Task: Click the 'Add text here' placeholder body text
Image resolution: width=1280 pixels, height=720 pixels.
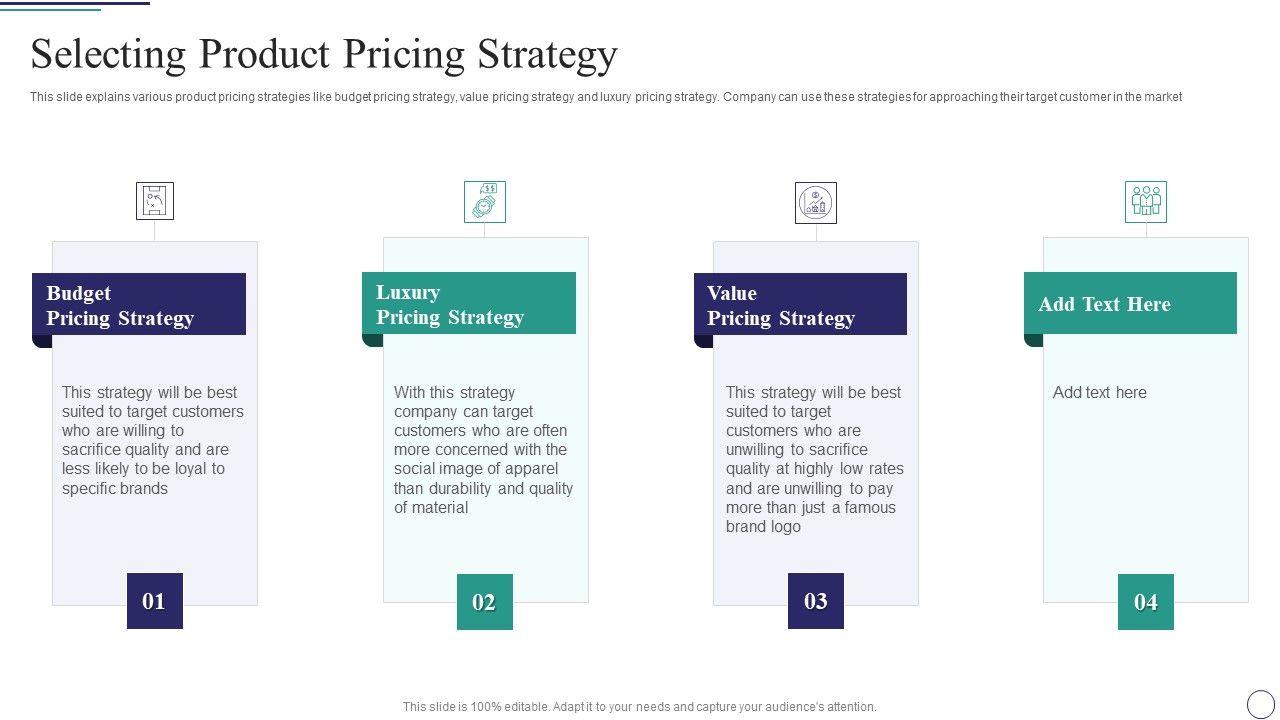Action: coord(1100,393)
